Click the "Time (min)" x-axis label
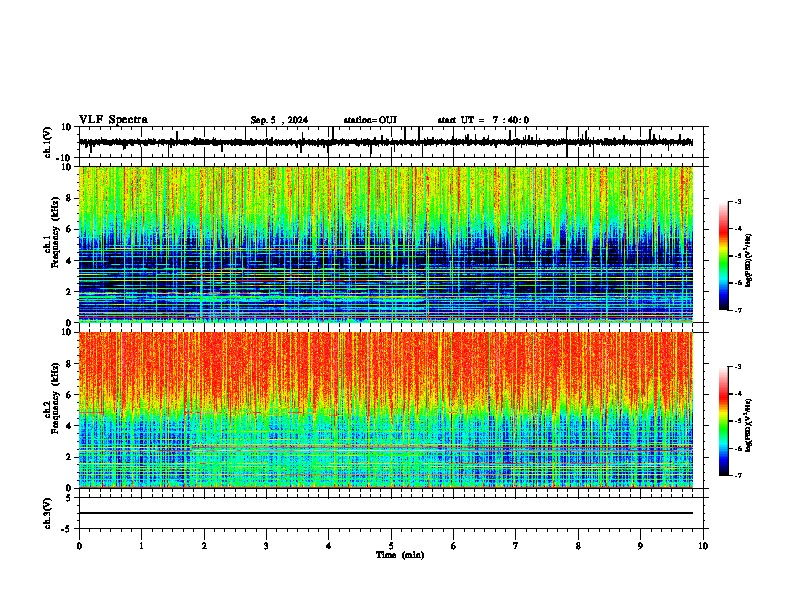The height and width of the screenshot is (612, 792). (400, 555)
